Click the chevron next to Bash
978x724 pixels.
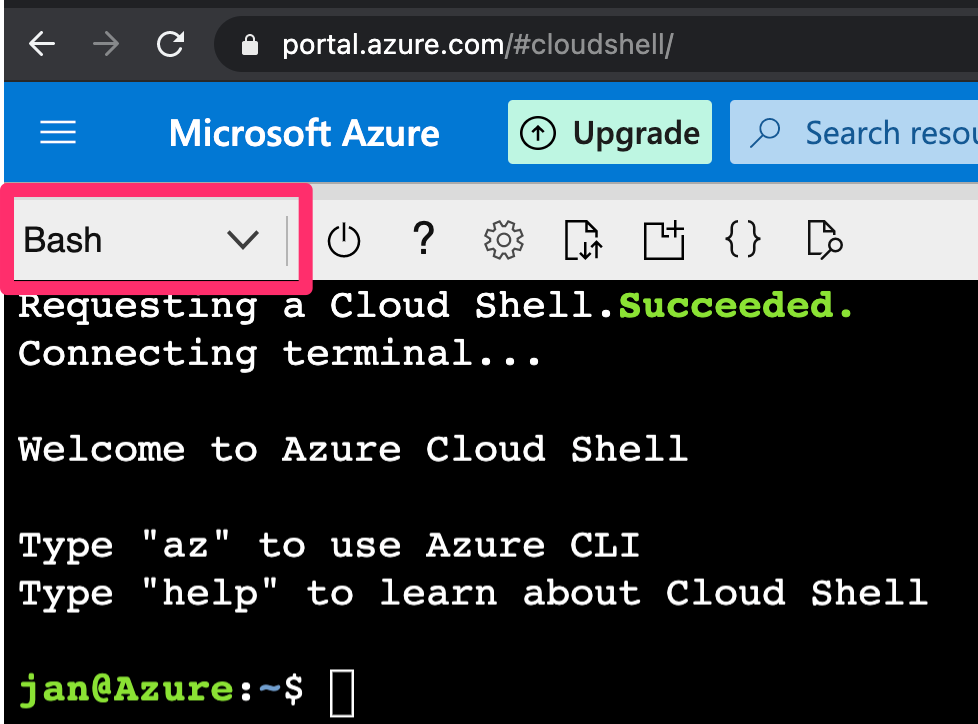pyautogui.click(x=243, y=239)
